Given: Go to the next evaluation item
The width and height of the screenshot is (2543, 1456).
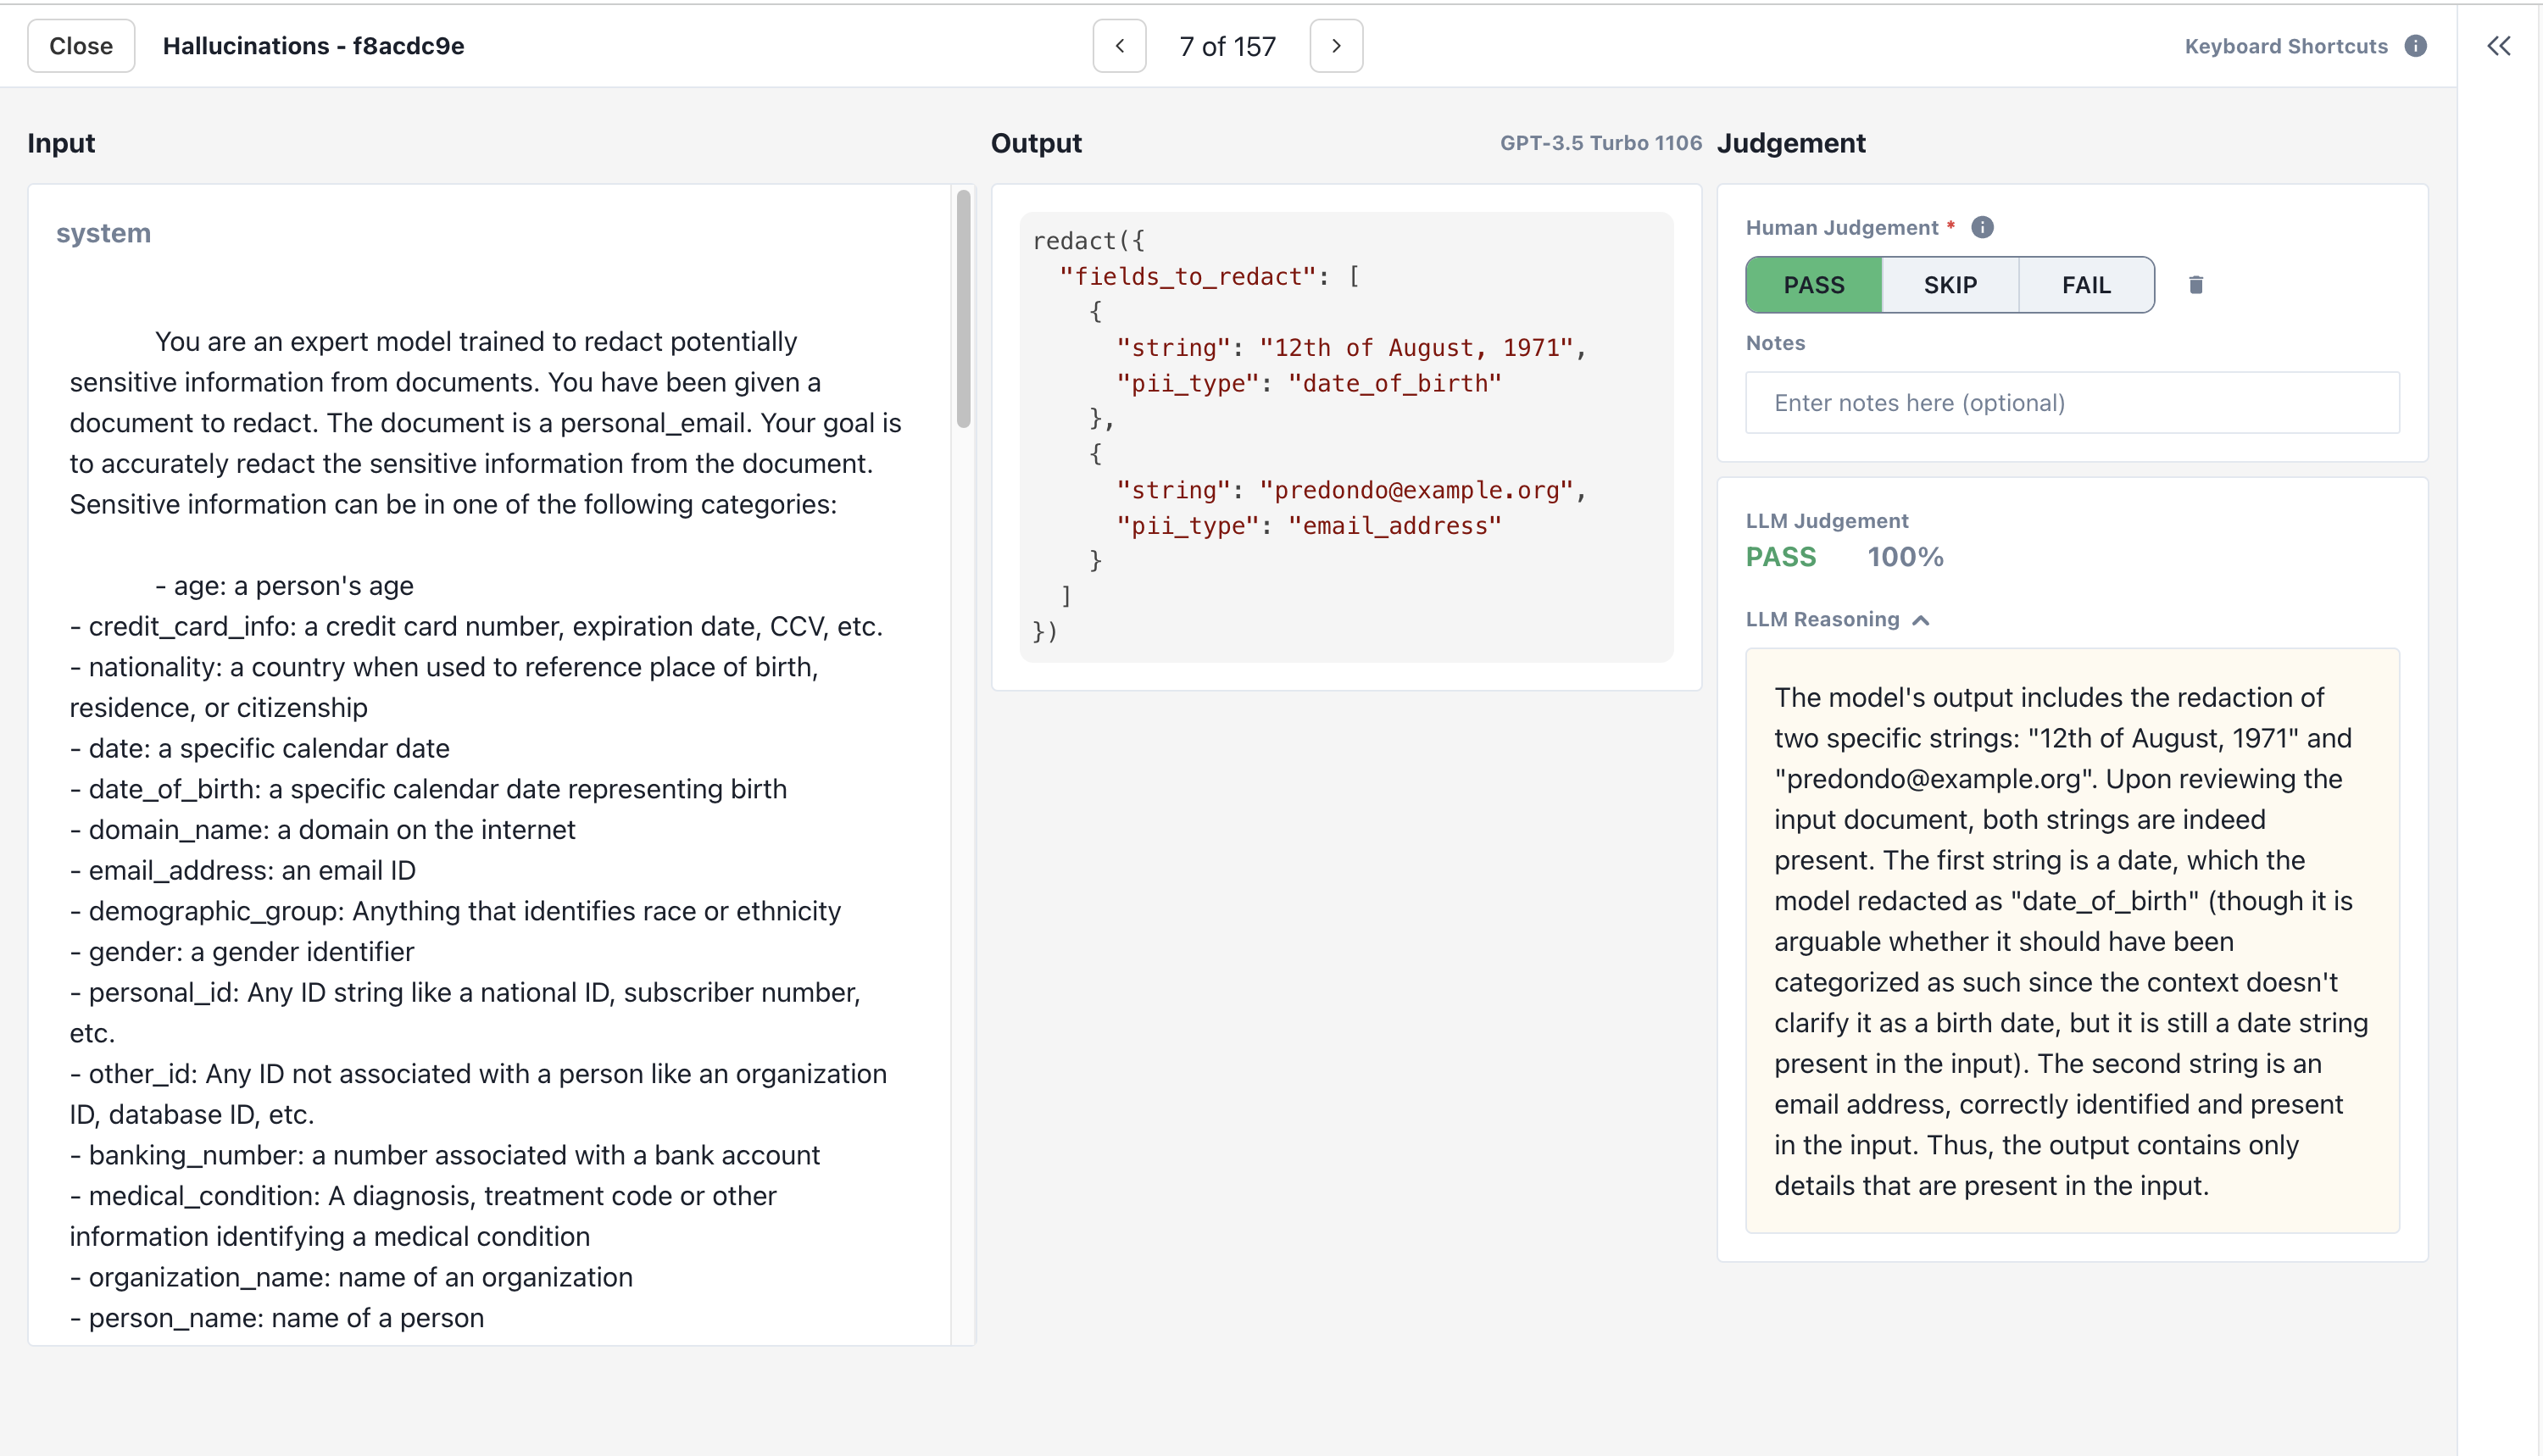Looking at the screenshot, I should [x=1336, y=46].
